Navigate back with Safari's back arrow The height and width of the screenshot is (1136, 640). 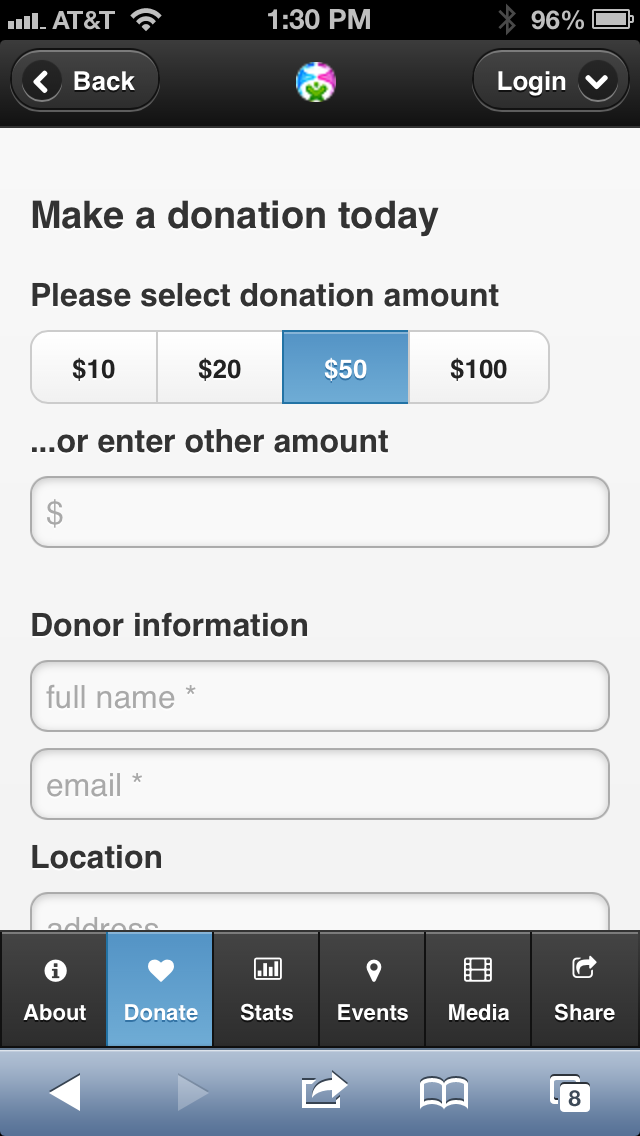pyautogui.click(x=65, y=1092)
